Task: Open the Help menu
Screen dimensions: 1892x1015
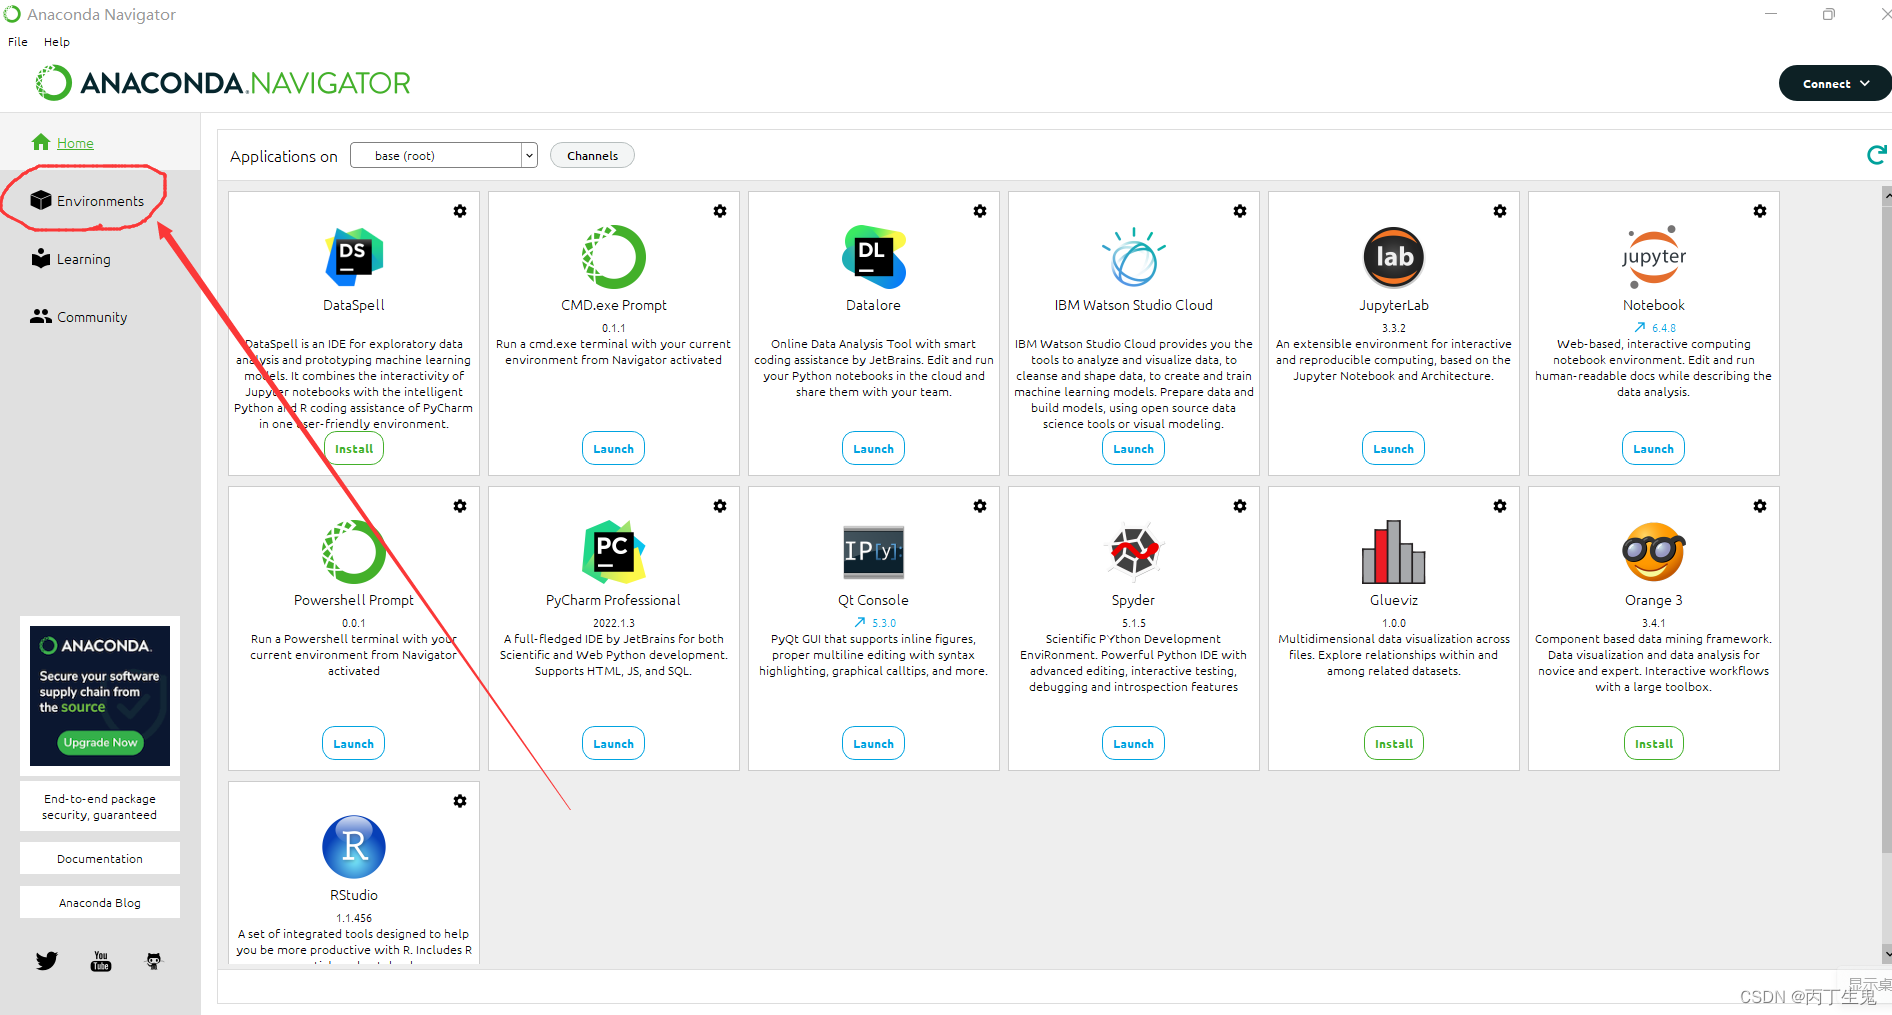Action: coord(57,42)
